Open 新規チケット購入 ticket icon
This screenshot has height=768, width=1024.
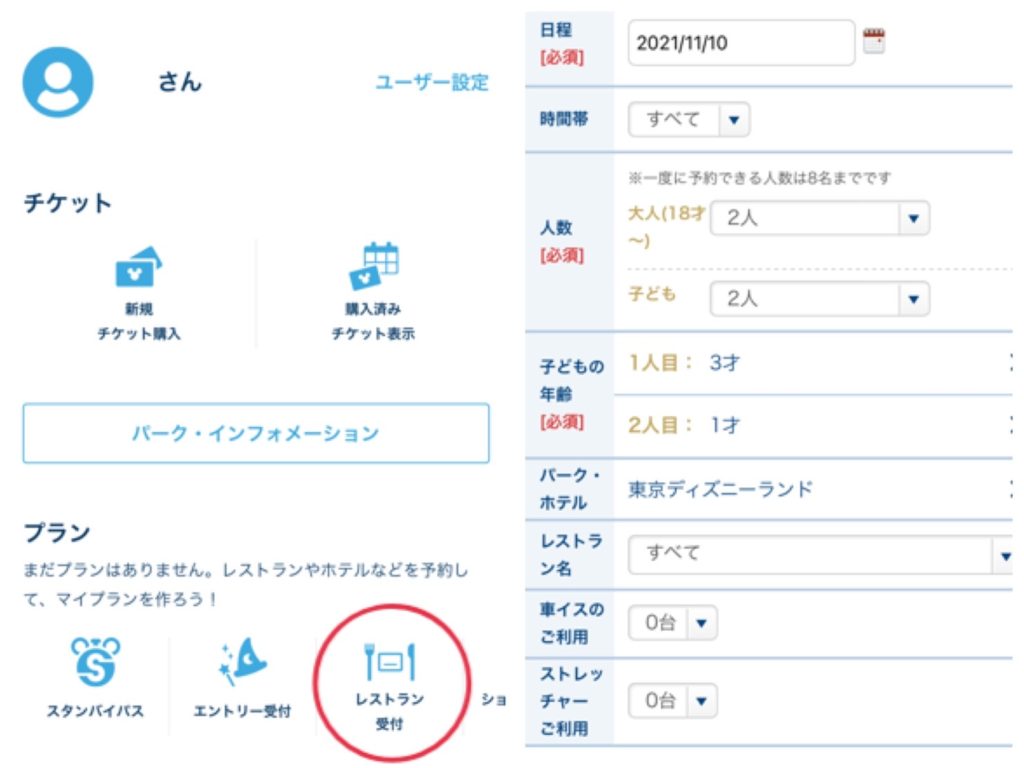[139, 268]
